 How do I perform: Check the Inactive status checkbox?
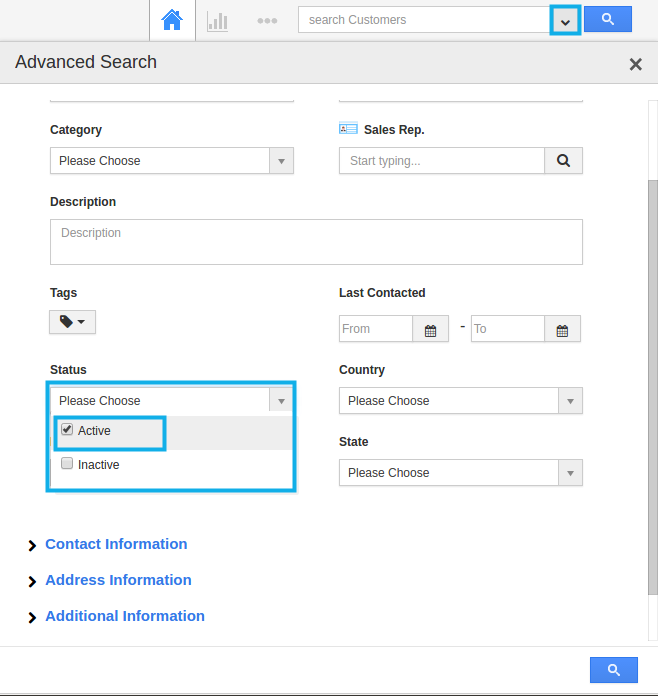(x=67, y=464)
